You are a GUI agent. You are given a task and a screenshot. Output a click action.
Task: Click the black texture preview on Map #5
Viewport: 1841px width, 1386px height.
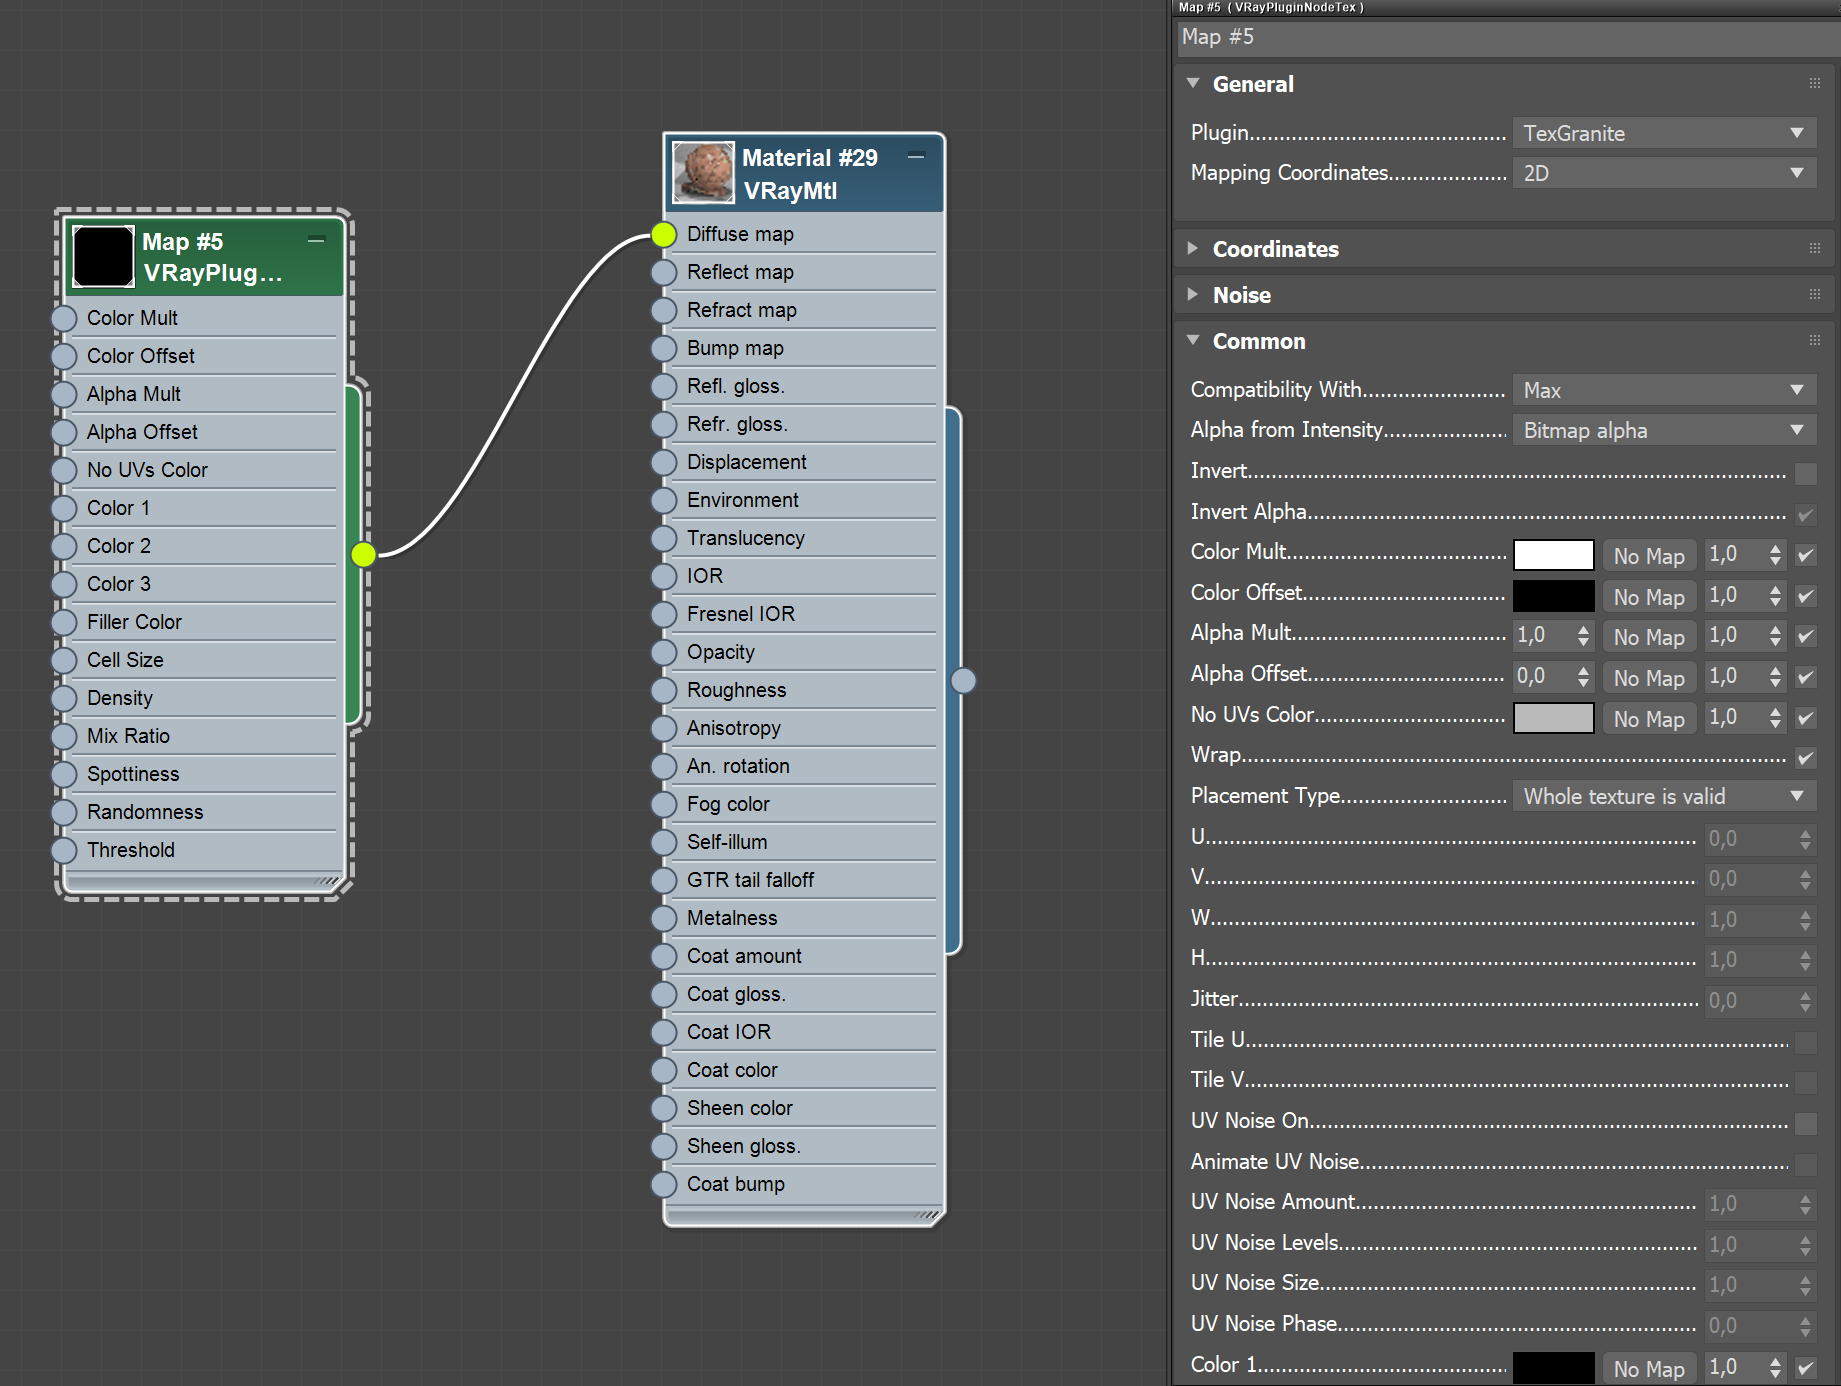pos(101,256)
